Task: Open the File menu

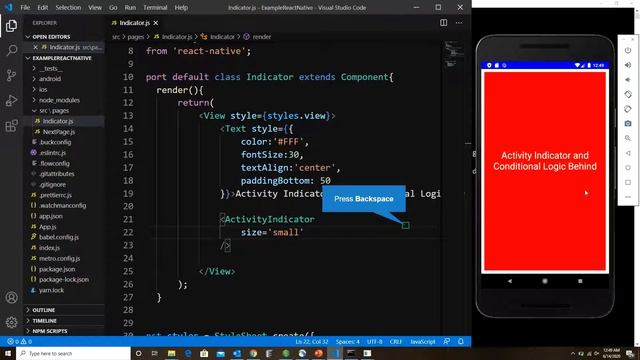Action: pos(25,7)
